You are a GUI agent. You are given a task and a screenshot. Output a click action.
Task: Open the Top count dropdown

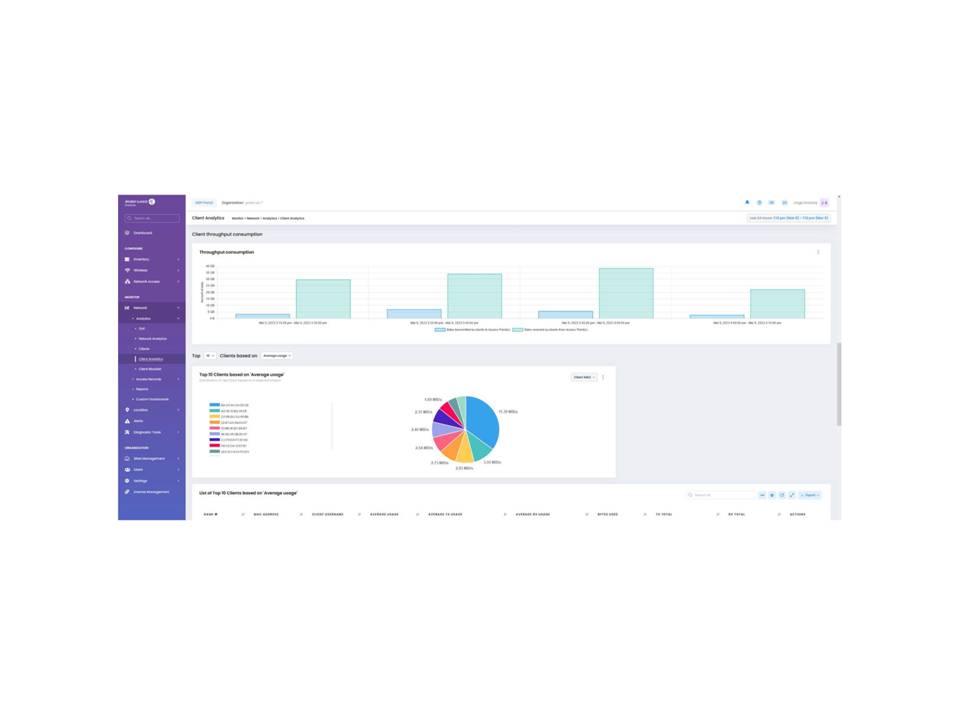(x=210, y=356)
